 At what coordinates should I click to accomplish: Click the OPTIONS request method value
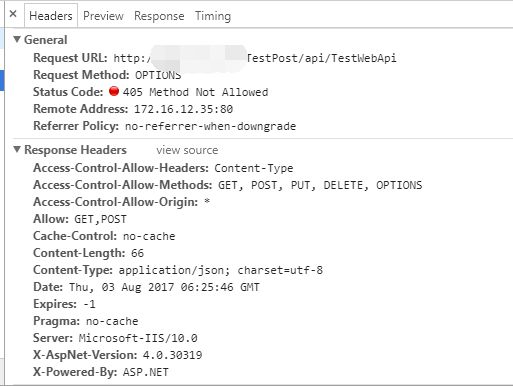click(158, 75)
